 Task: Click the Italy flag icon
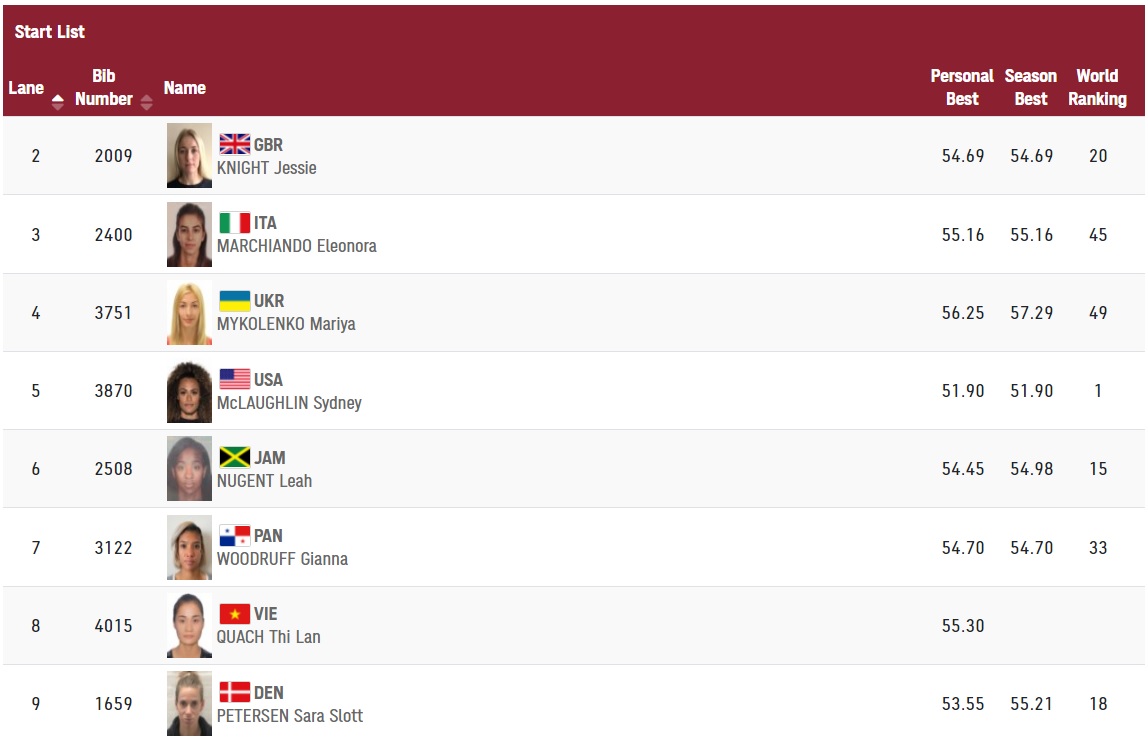click(235, 223)
